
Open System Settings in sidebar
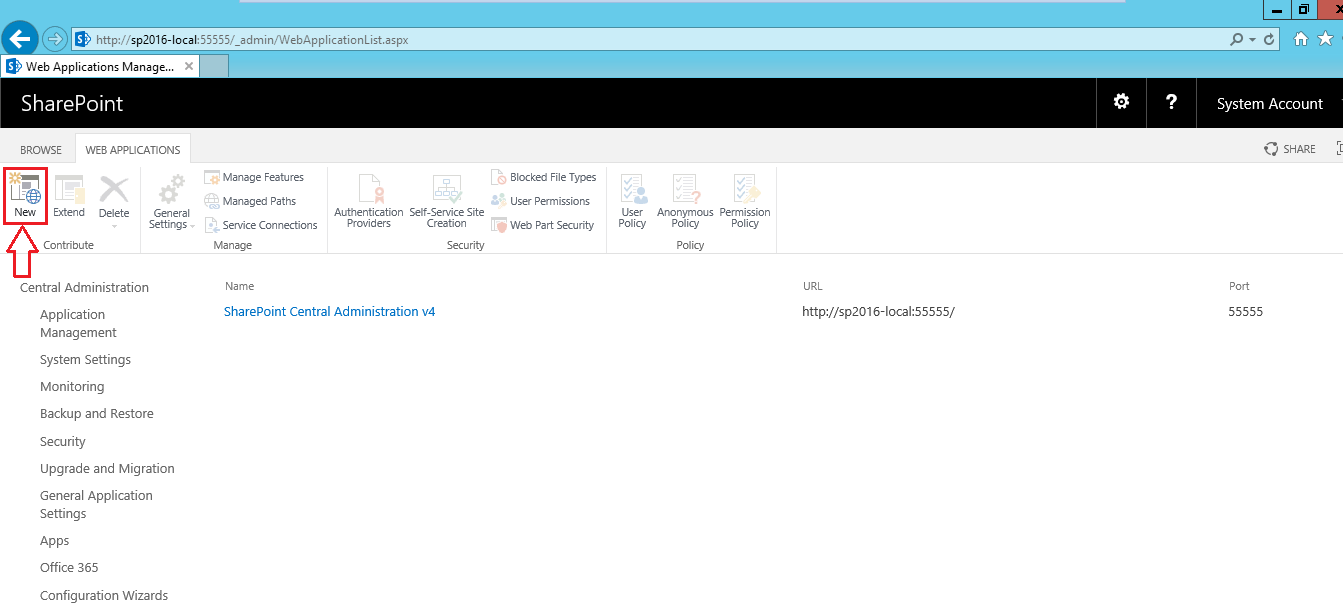85,360
